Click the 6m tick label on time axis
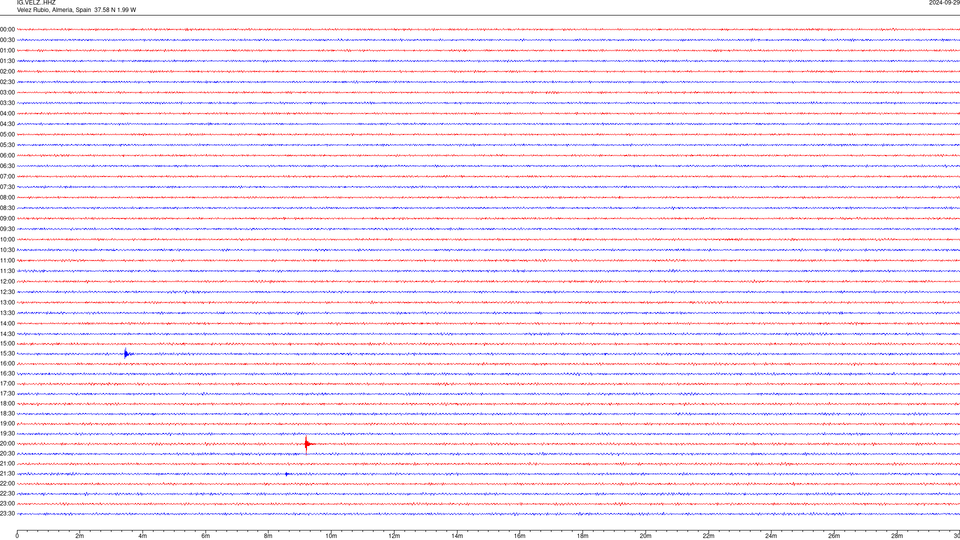This screenshot has width=960, height=540. point(205,536)
